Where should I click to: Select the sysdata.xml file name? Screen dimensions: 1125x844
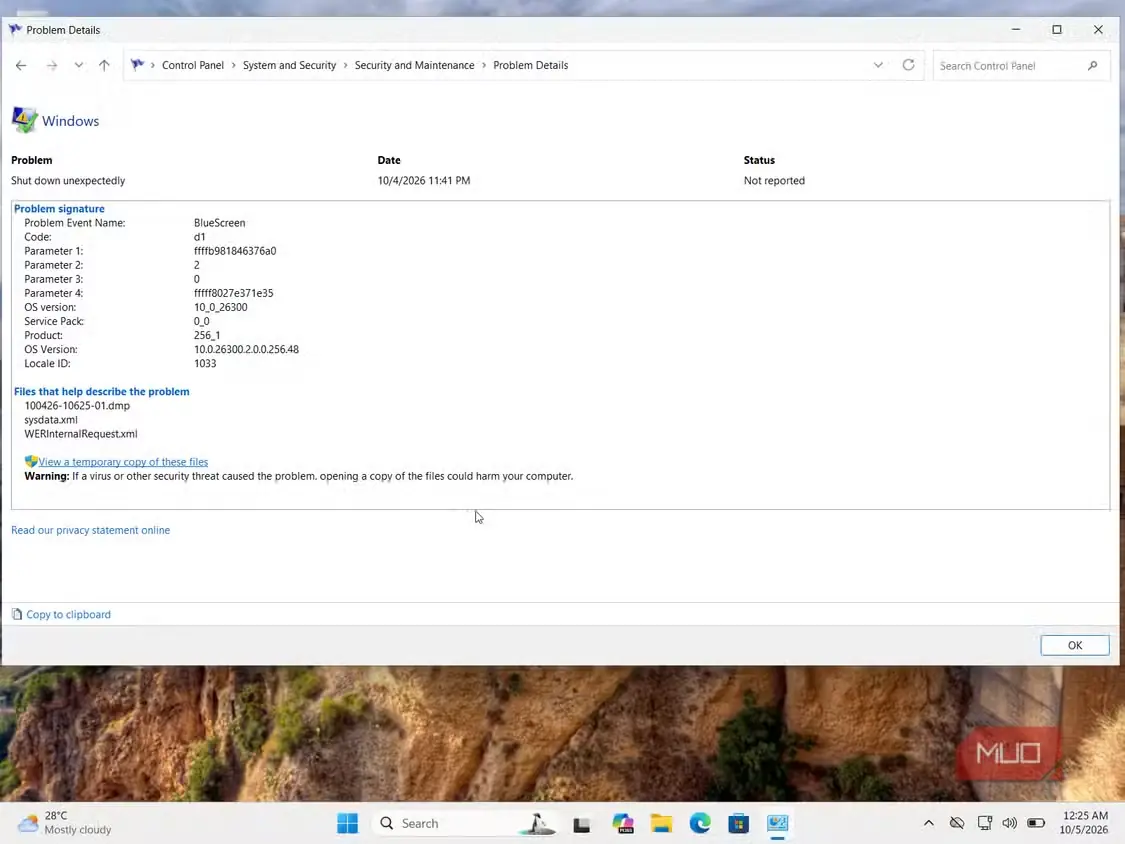point(51,420)
